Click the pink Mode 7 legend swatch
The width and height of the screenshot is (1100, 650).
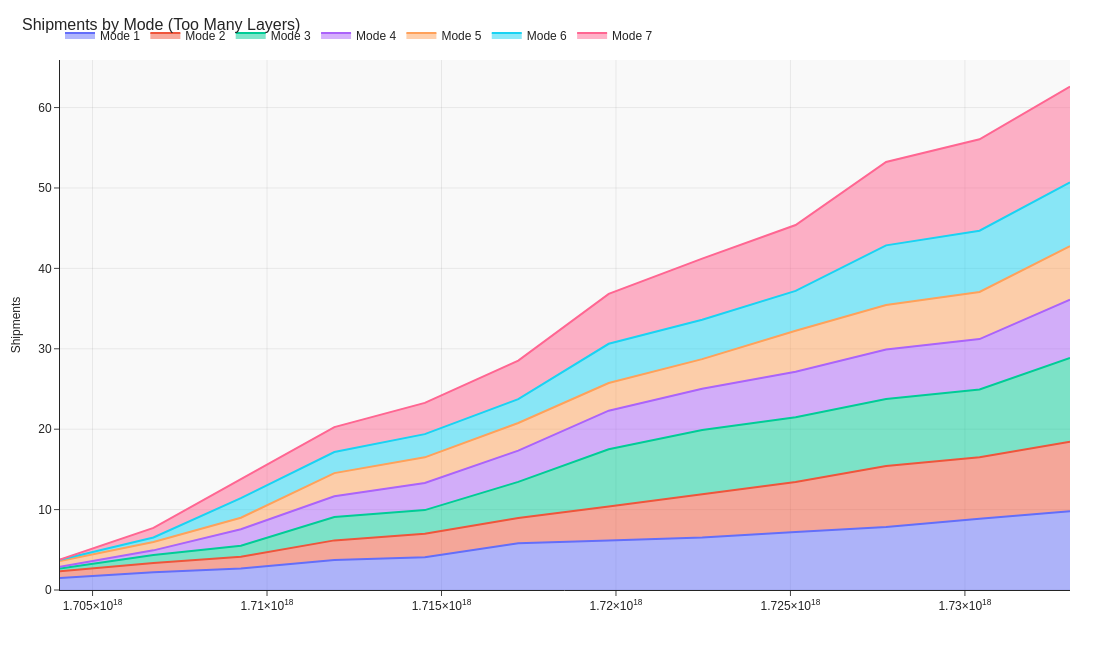(592, 36)
